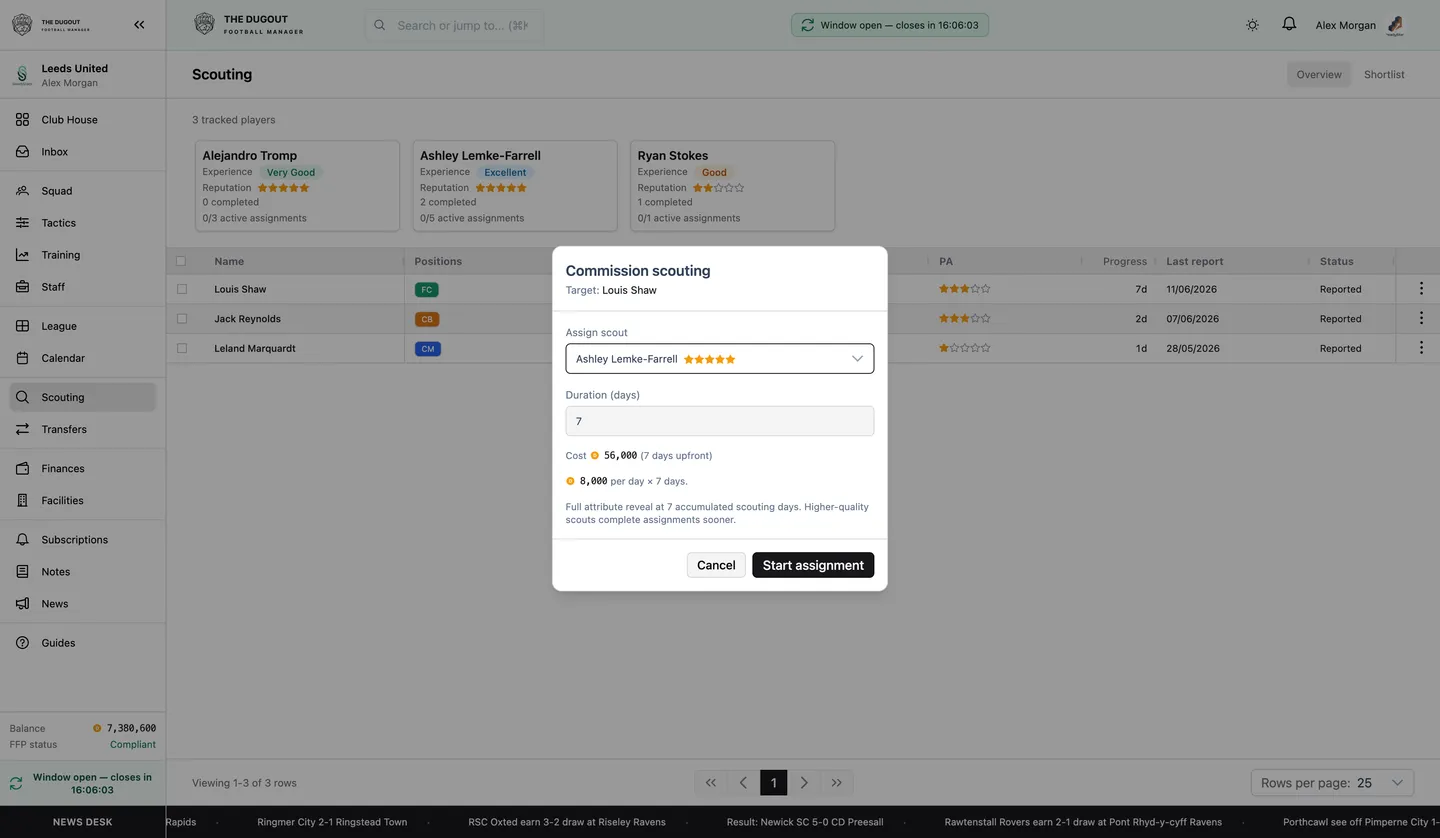The width and height of the screenshot is (1440, 838).
Task: Open Rows per page dropdown
Action: pos(1332,783)
